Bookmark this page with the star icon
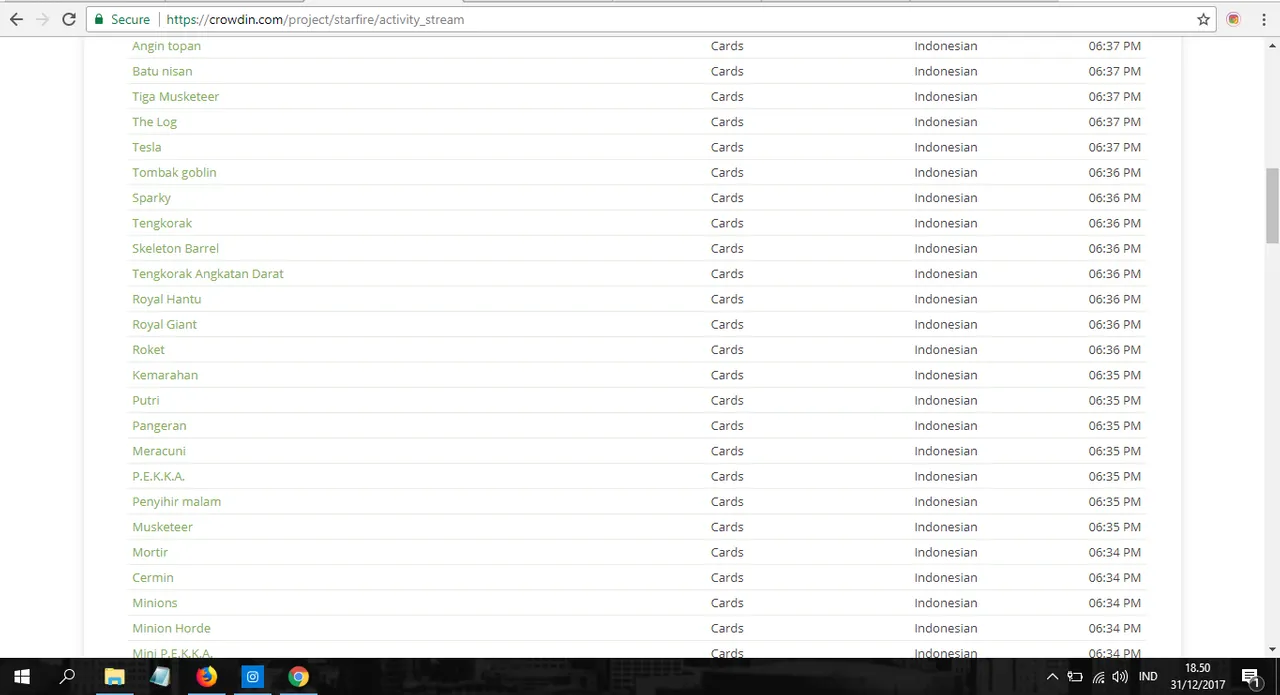The image size is (1280, 695). [1204, 19]
